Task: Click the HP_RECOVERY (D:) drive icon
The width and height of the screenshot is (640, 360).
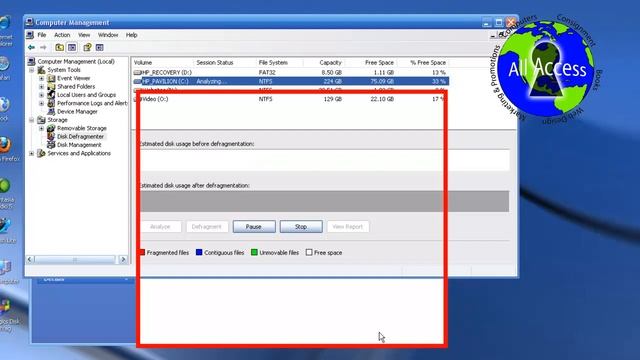Action: 137,73
